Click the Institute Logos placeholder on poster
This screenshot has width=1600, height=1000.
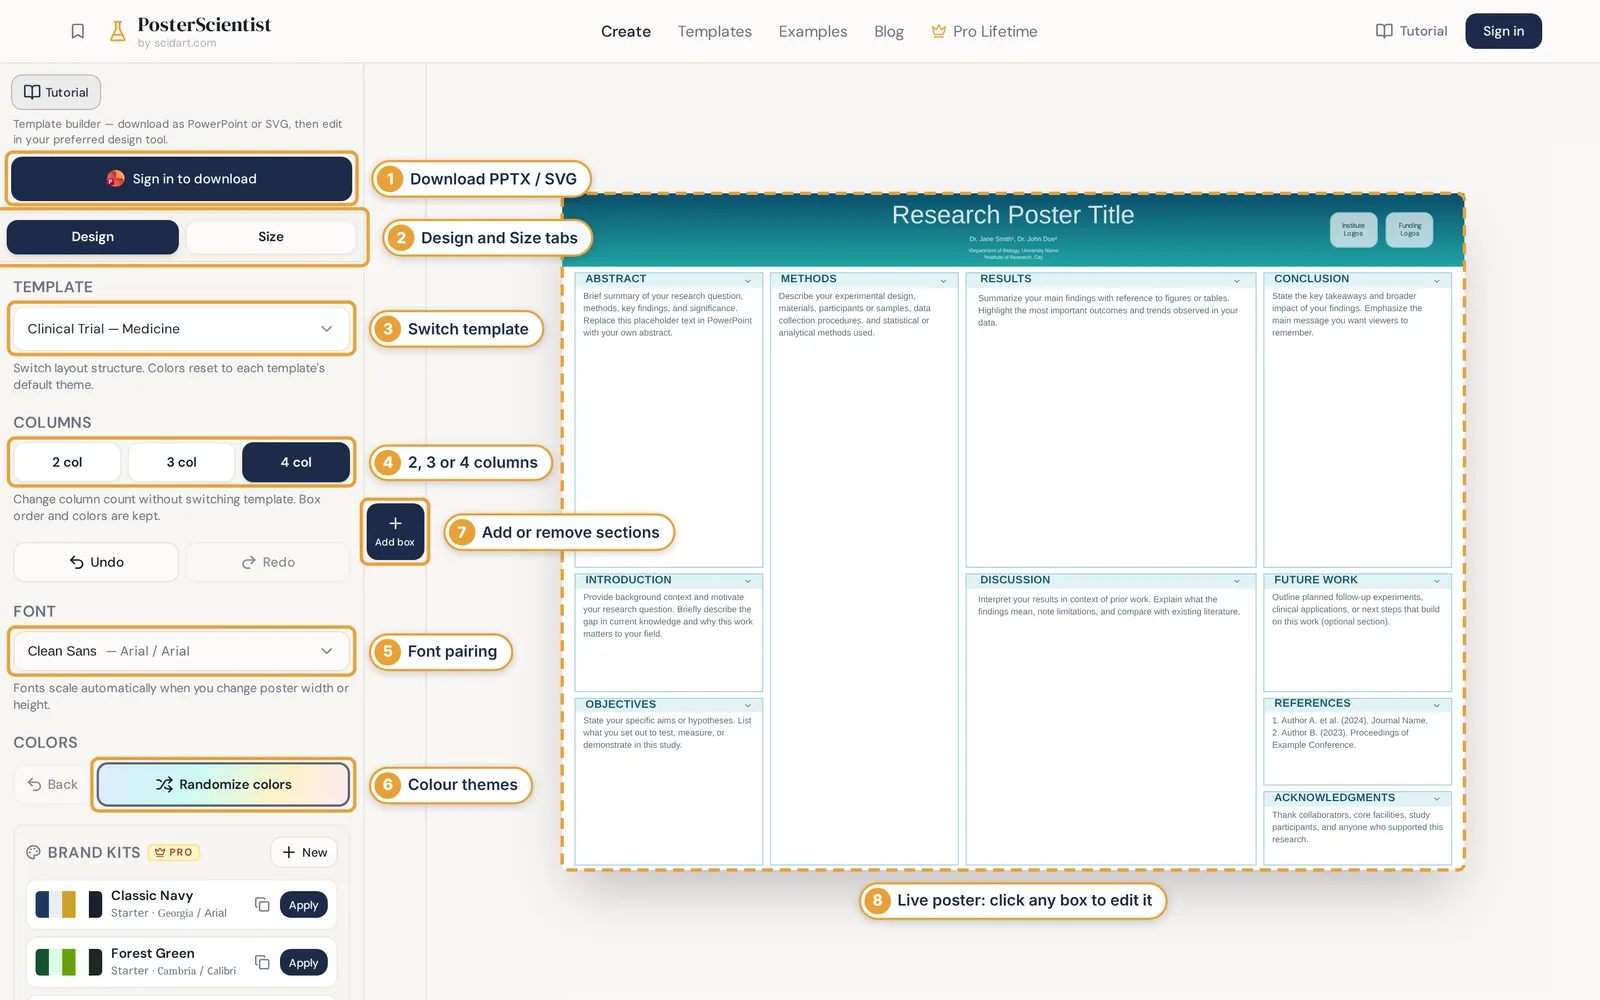1353,230
